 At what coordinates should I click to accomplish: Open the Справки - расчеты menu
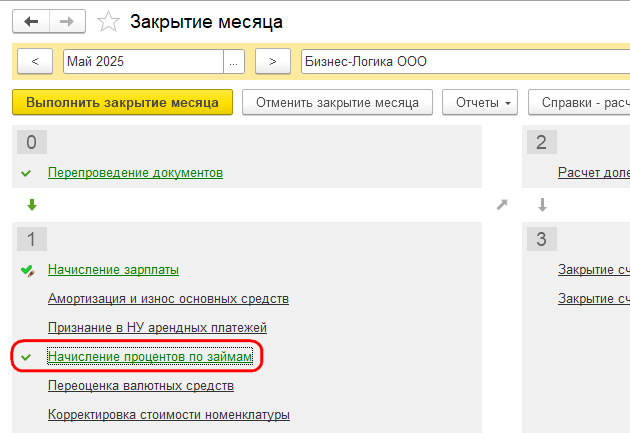[x=579, y=102]
